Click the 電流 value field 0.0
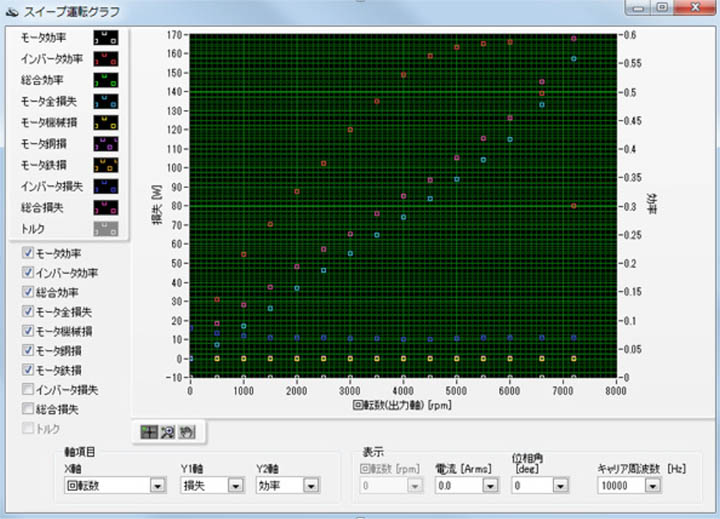The width and height of the screenshot is (720, 519). (x=459, y=485)
